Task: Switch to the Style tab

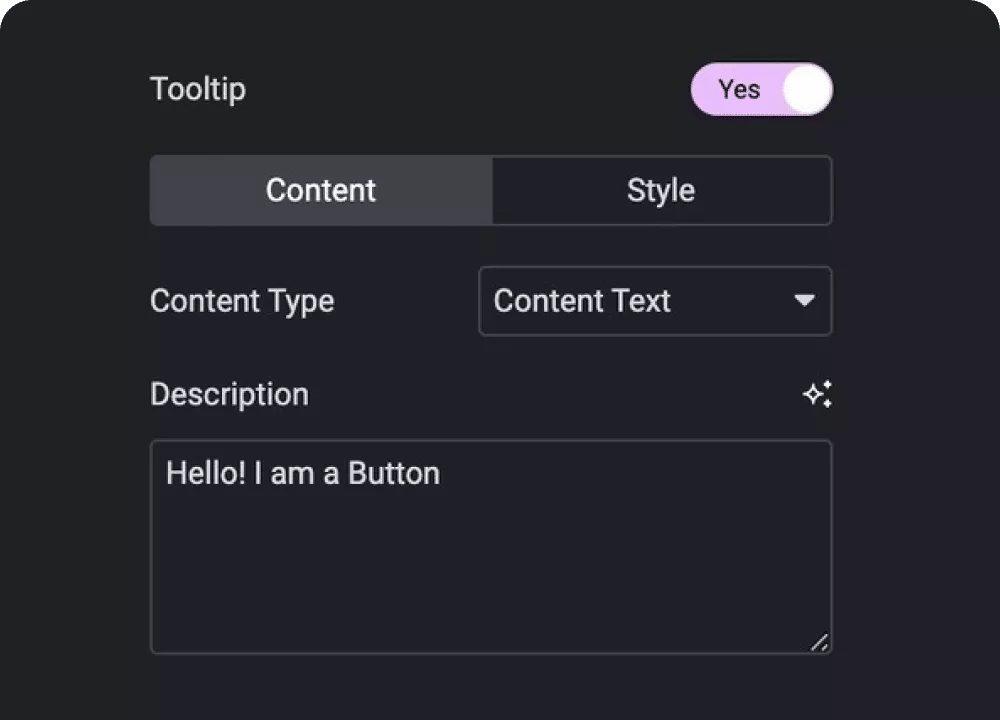Action: pos(661,190)
